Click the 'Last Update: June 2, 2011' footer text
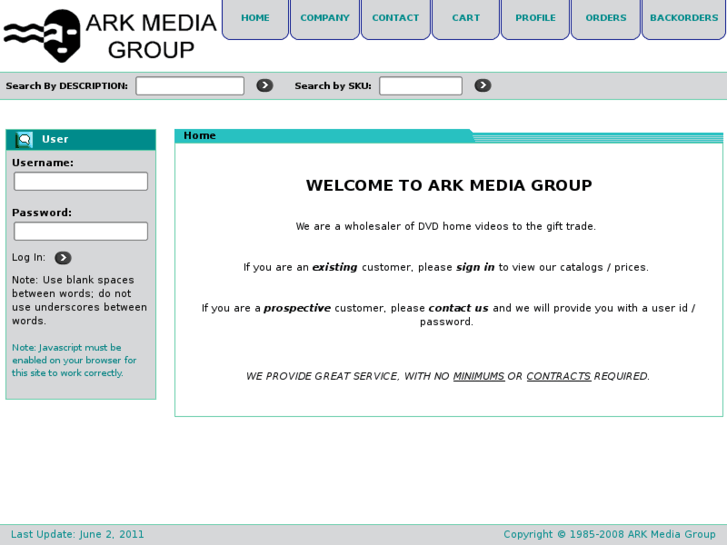 [77, 534]
